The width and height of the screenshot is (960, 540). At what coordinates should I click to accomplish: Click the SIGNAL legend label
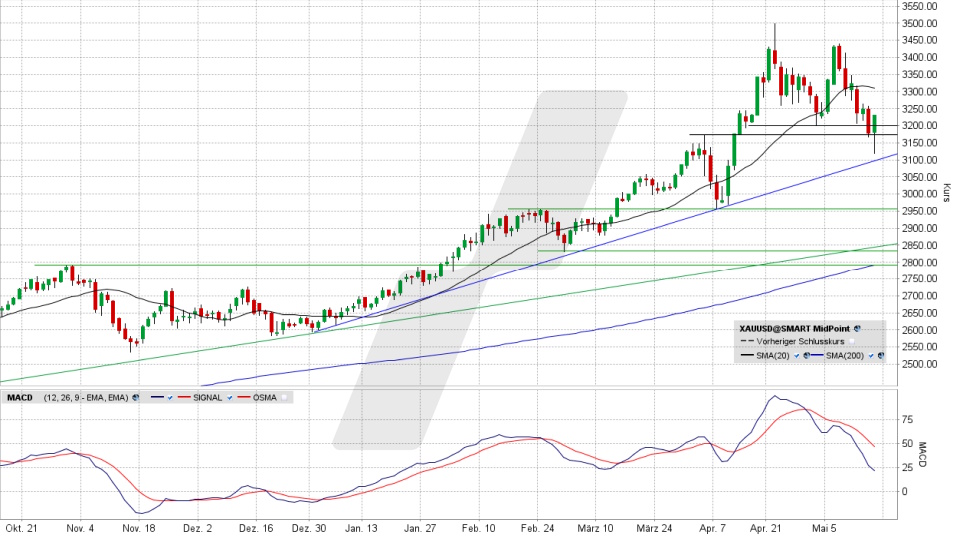208,397
